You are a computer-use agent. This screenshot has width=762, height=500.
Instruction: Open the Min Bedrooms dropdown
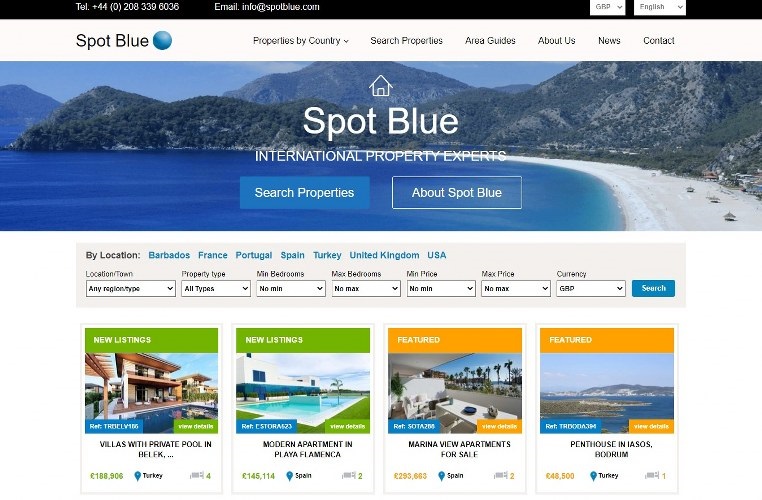[x=291, y=289]
